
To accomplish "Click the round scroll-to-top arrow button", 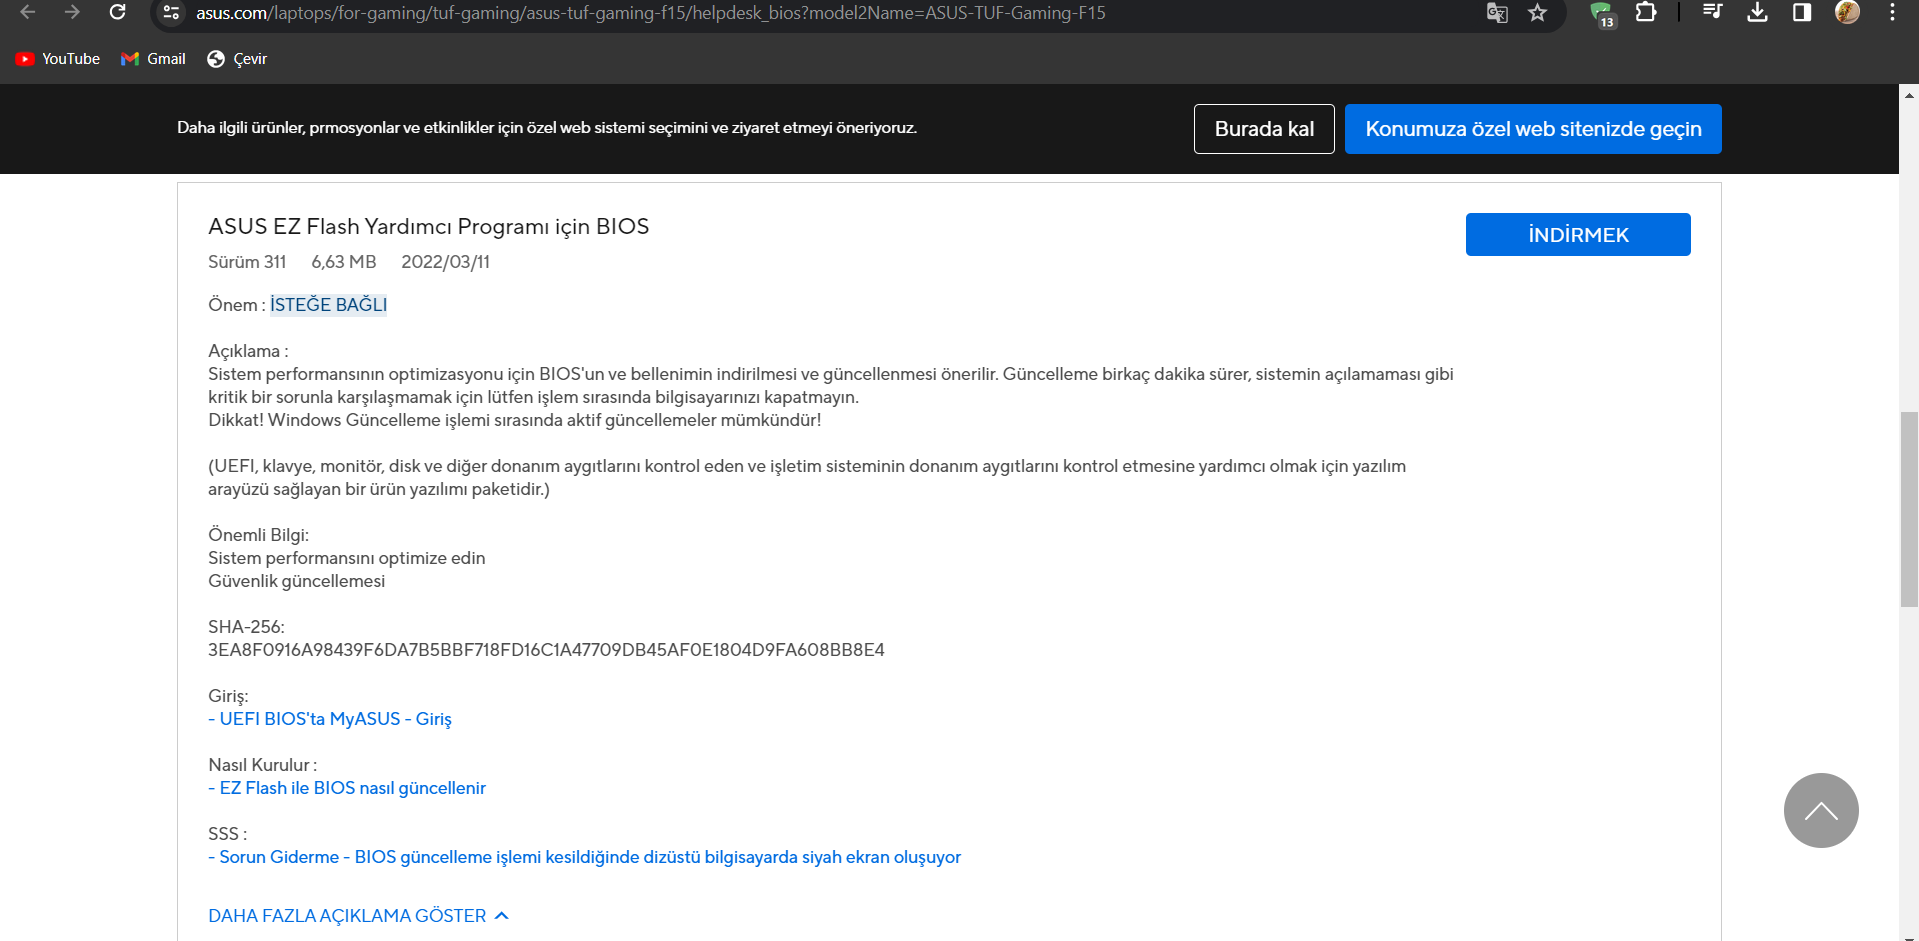I will (1821, 810).
